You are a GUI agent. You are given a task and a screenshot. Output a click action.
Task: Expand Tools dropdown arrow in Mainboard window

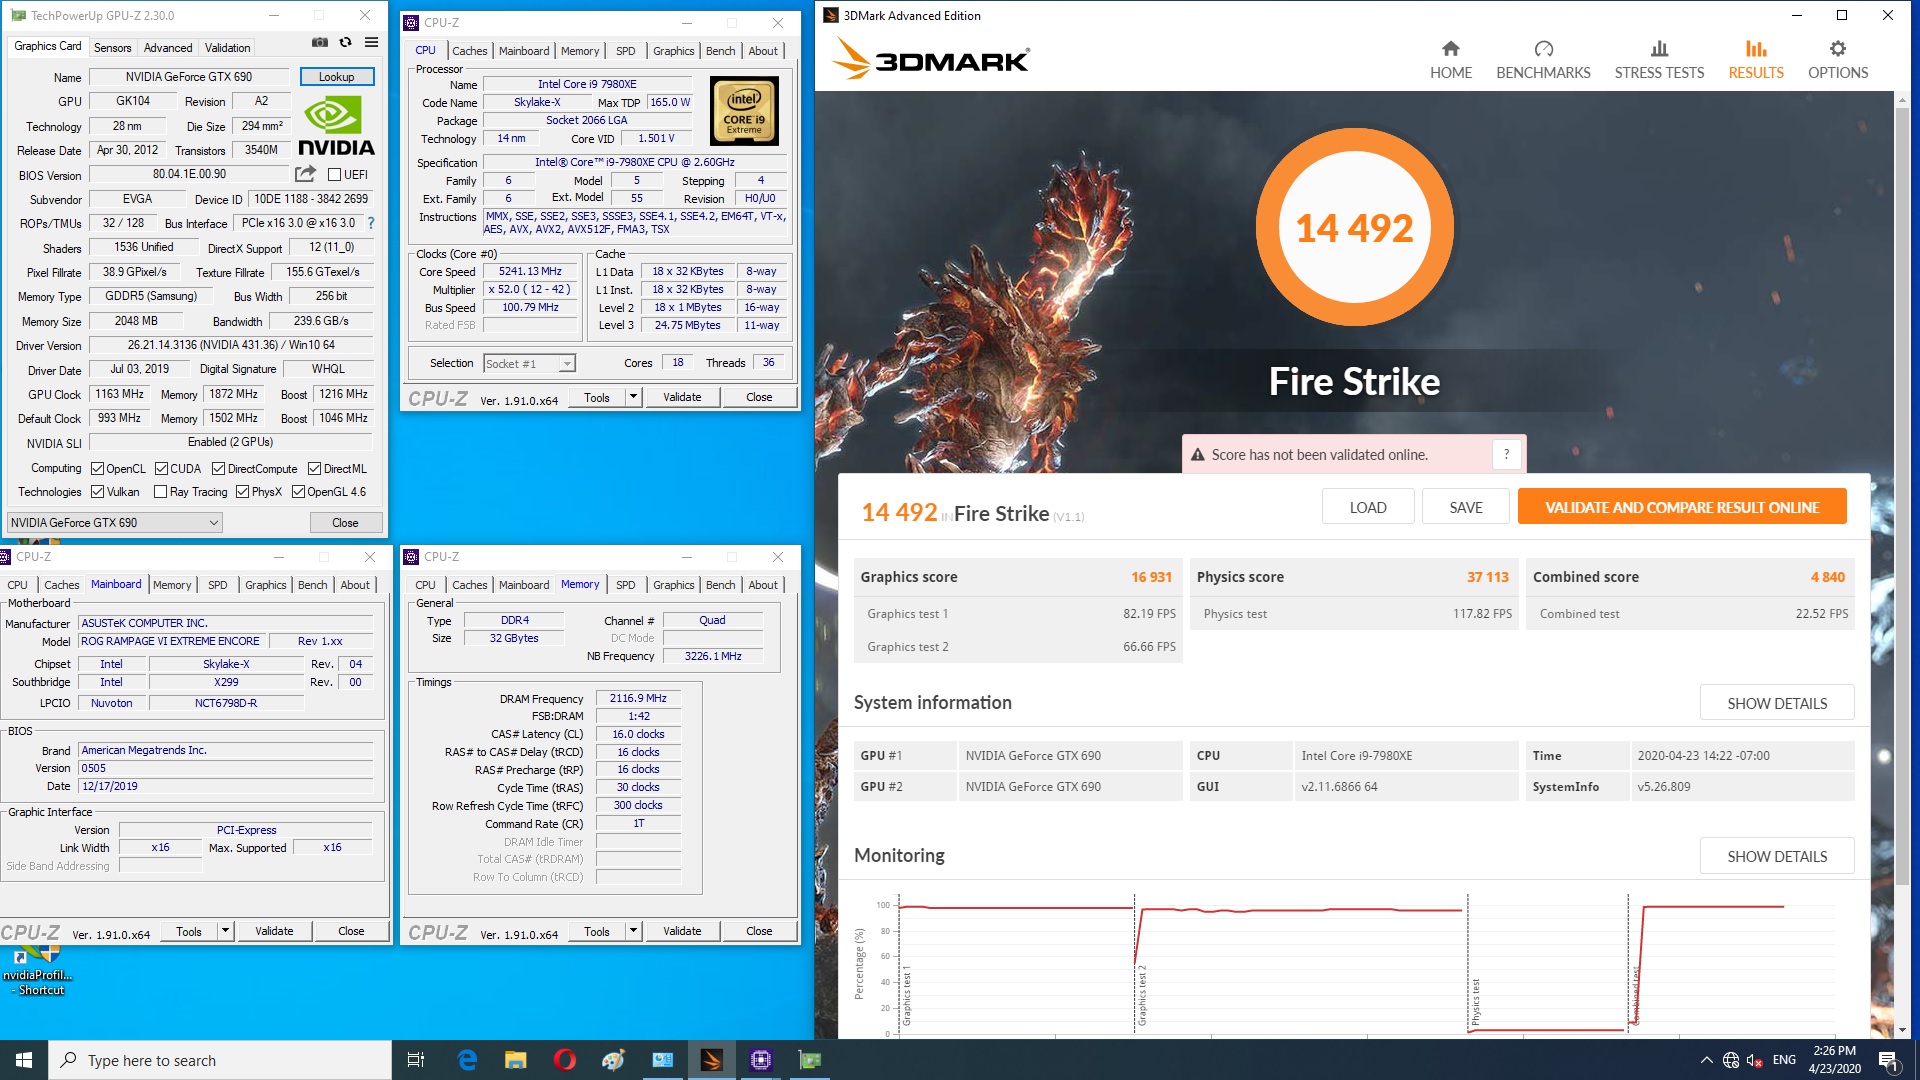pos(225,931)
